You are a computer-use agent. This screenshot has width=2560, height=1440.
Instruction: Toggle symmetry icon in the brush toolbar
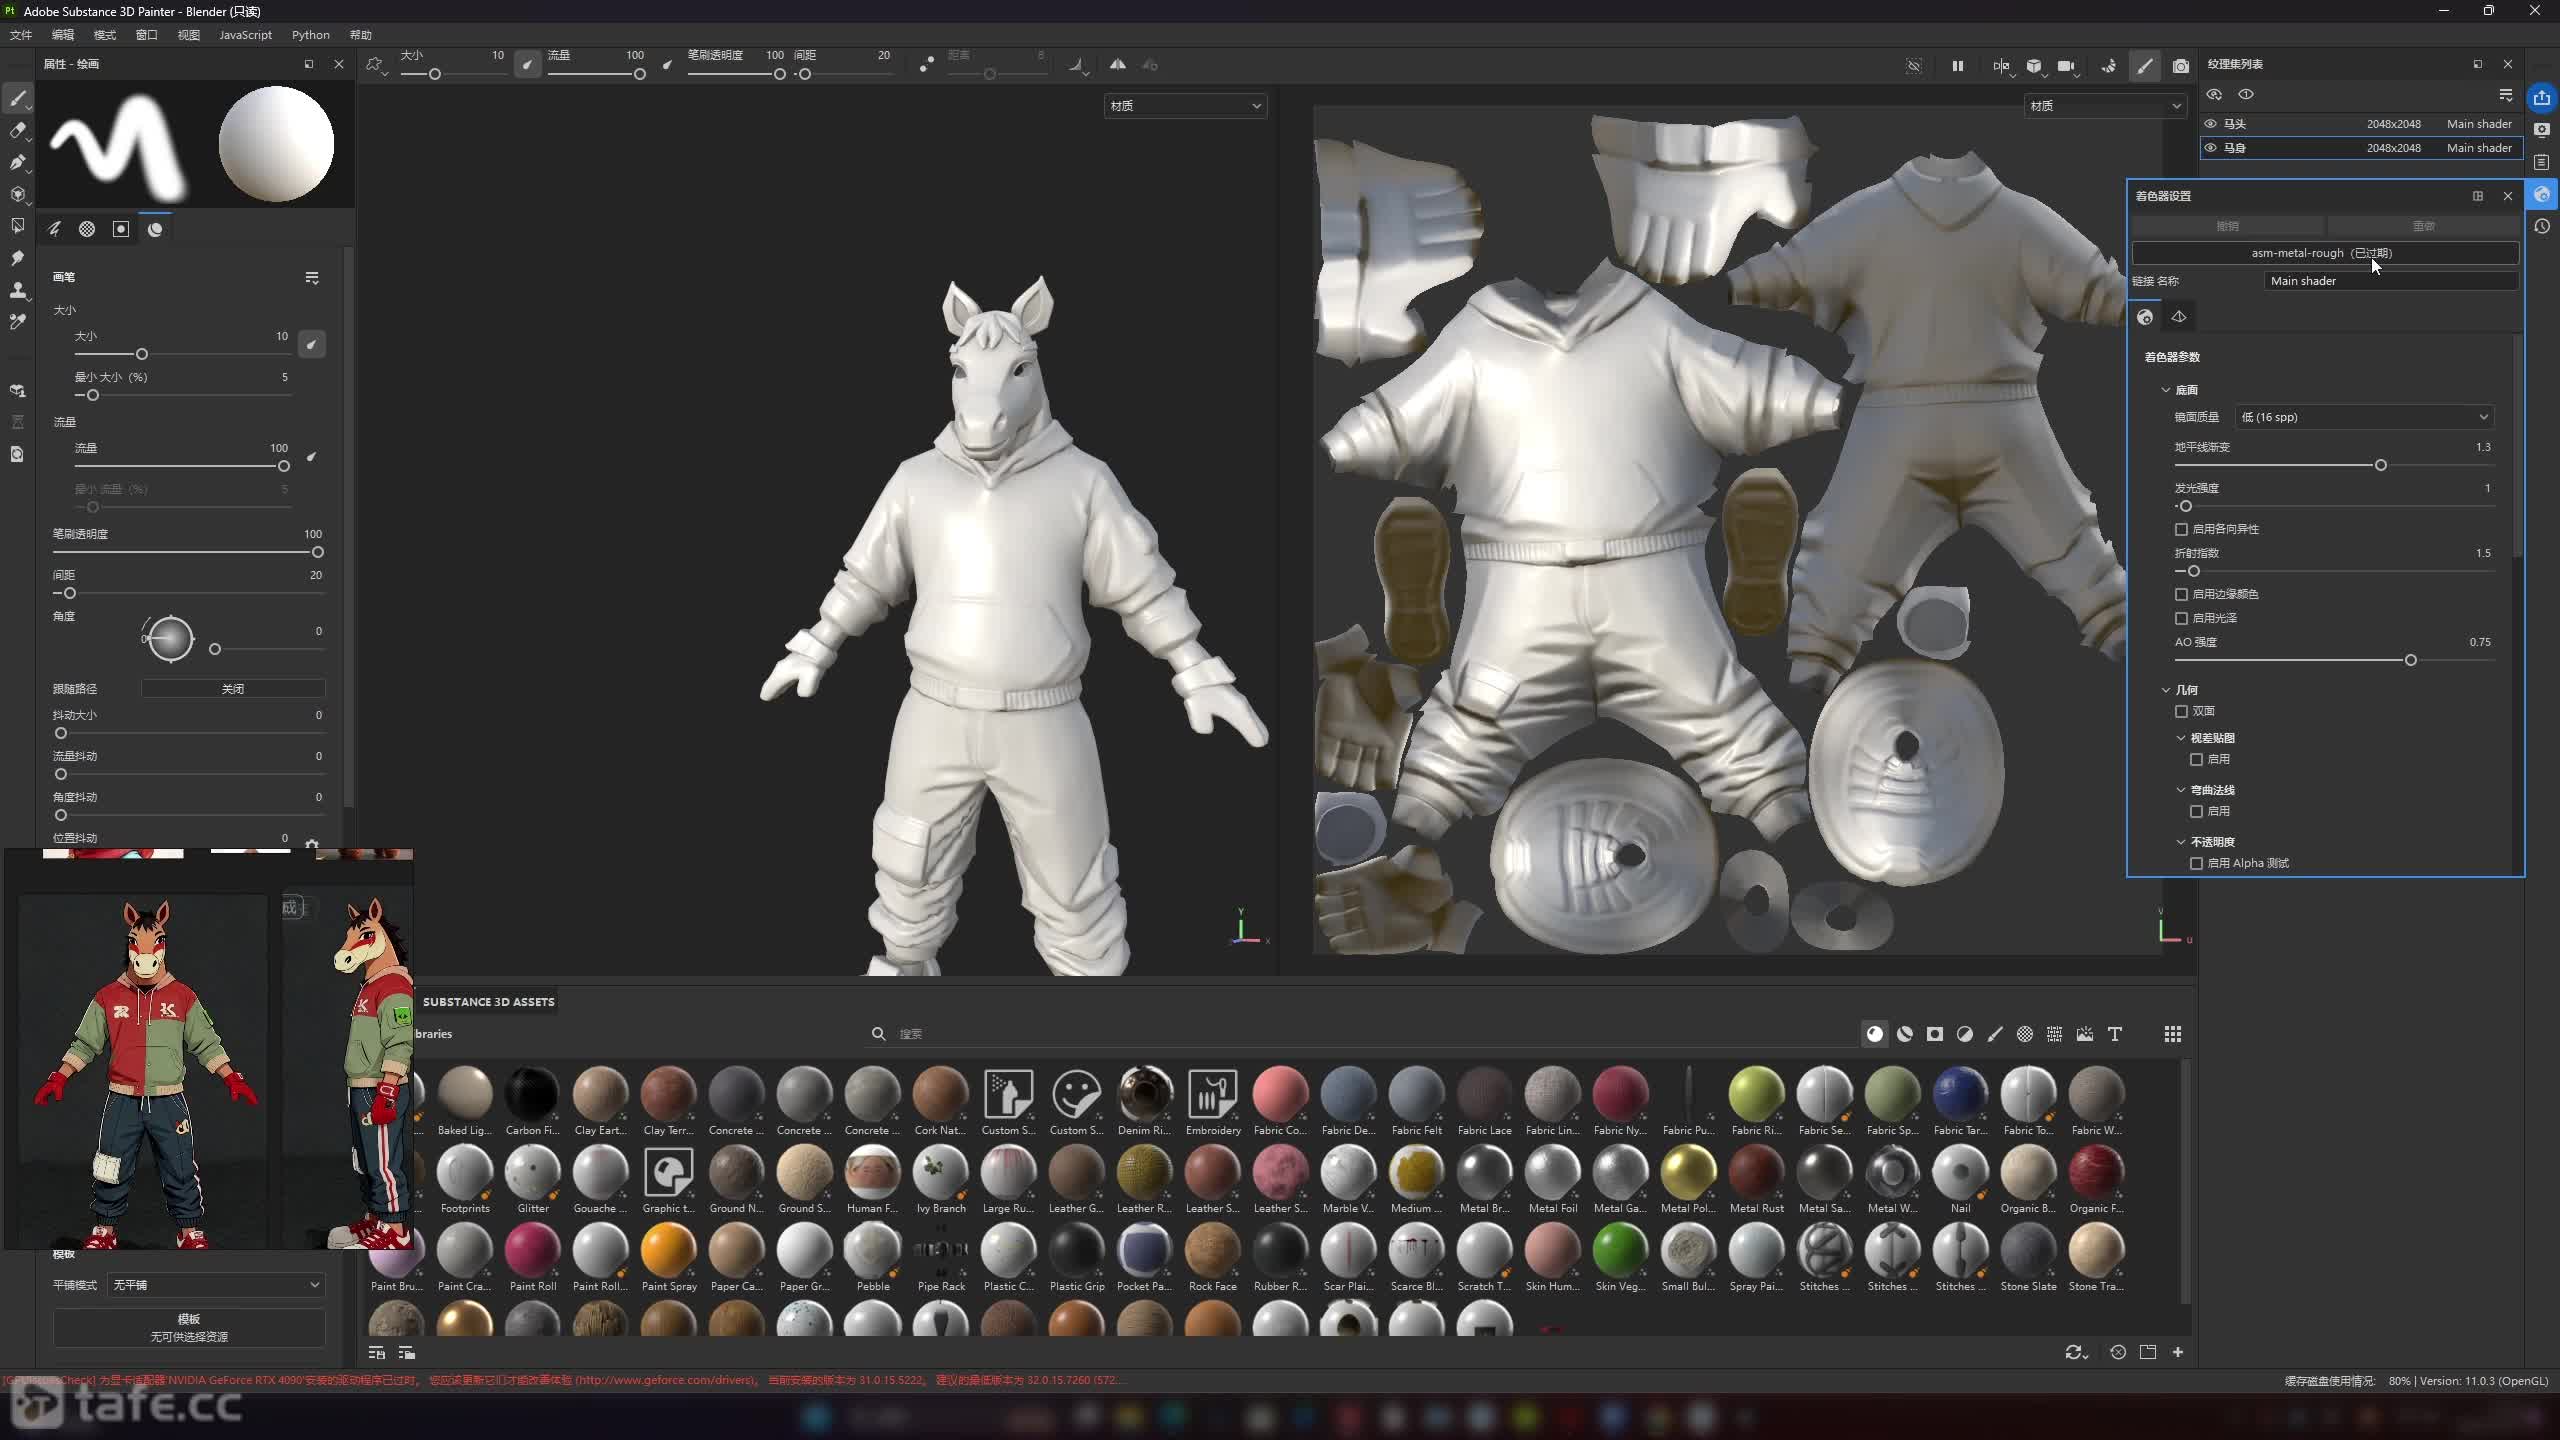1117,65
